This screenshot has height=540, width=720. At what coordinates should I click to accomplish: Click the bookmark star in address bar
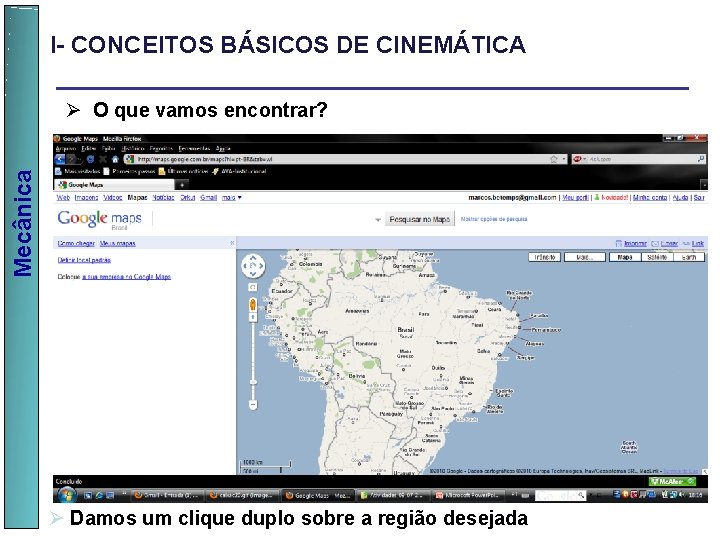[554, 159]
